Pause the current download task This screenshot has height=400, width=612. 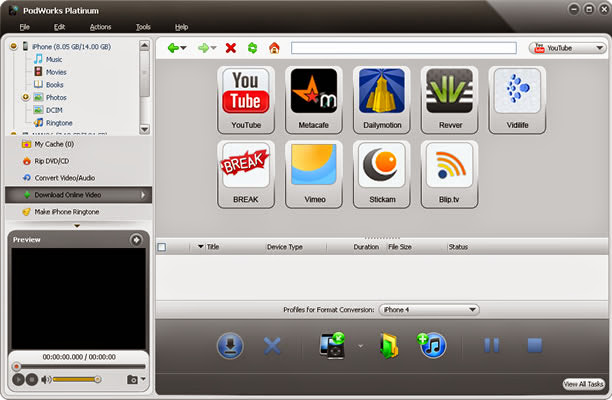pos(492,345)
